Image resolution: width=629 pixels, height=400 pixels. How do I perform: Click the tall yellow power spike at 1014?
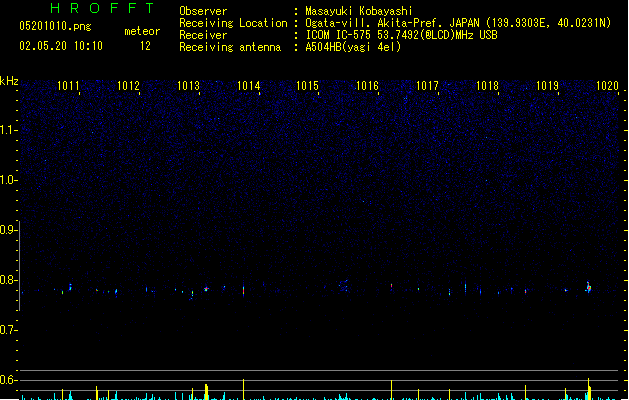tap(243, 389)
